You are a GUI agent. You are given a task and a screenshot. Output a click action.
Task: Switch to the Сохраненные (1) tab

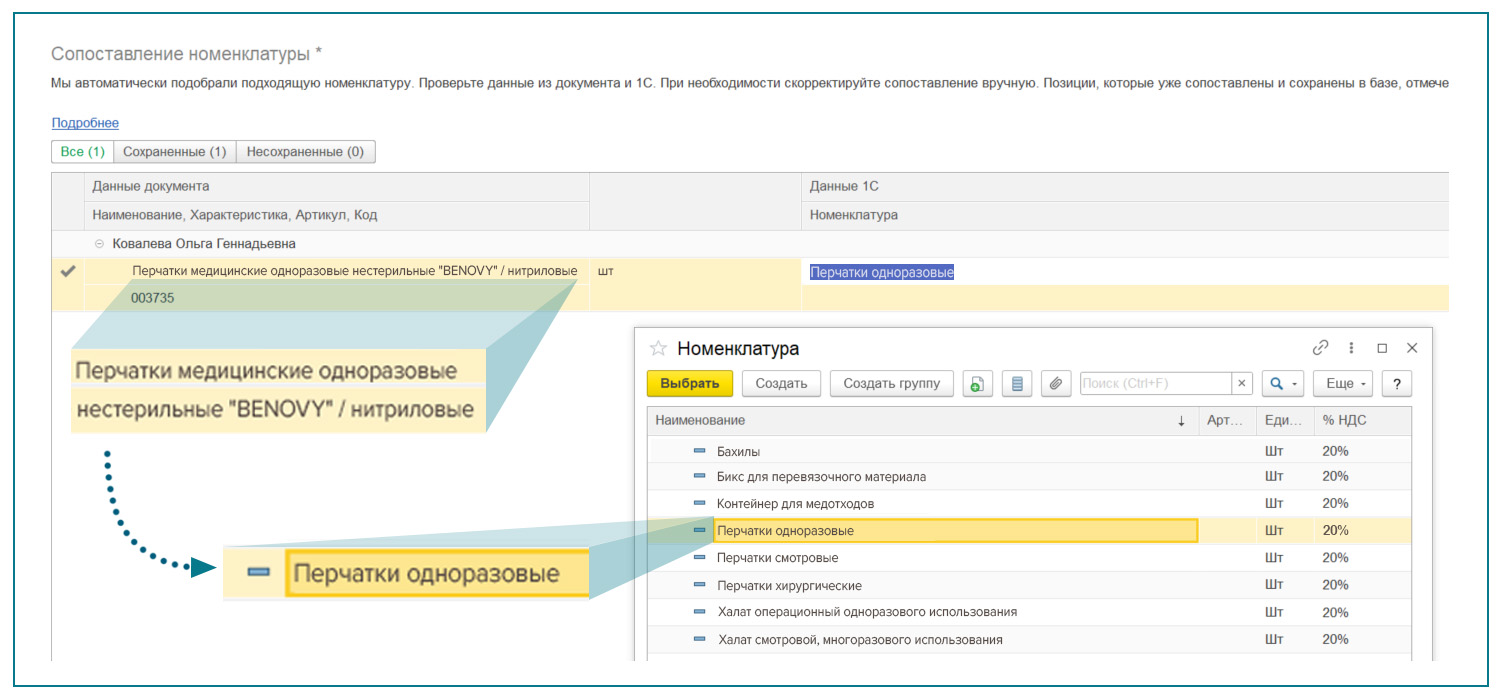(x=175, y=152)
